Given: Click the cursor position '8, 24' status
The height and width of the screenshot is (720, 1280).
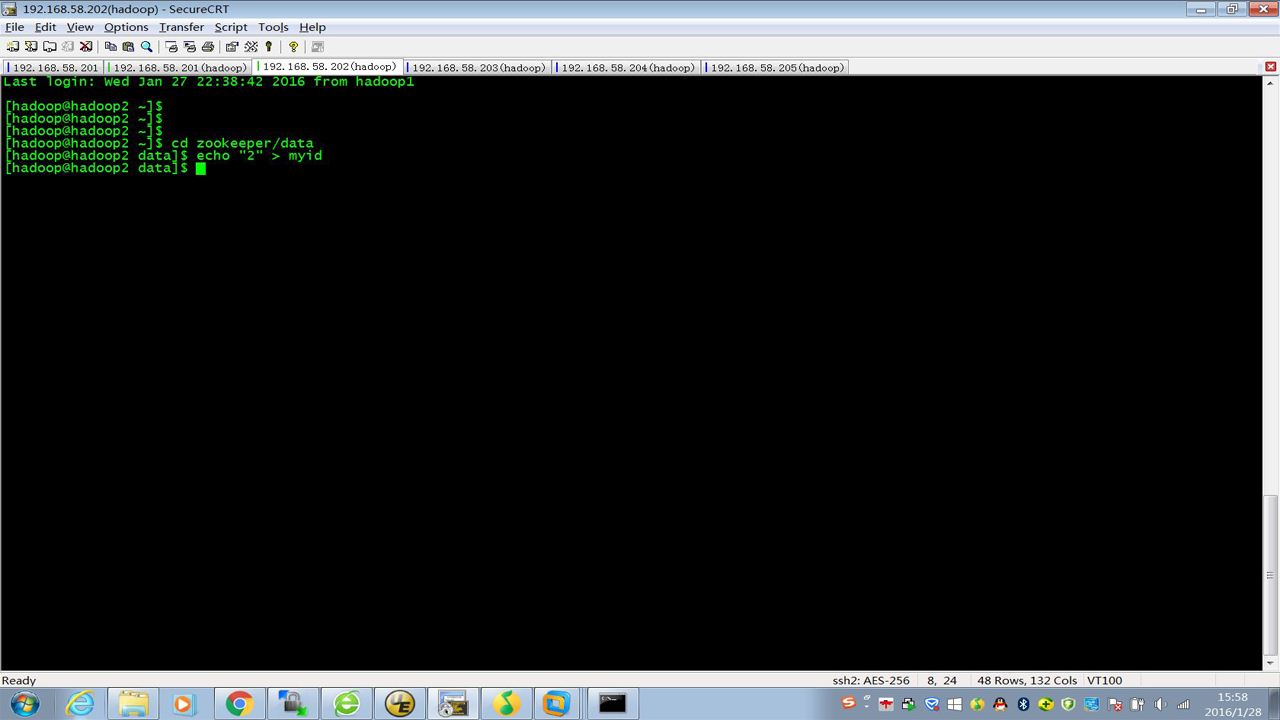Looking at the screenshot, I should pyautogui.click(x=942, y=680).
